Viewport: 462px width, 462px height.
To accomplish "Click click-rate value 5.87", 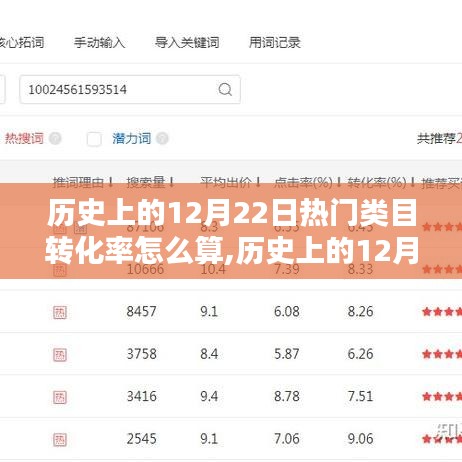I will click(287, 354).
